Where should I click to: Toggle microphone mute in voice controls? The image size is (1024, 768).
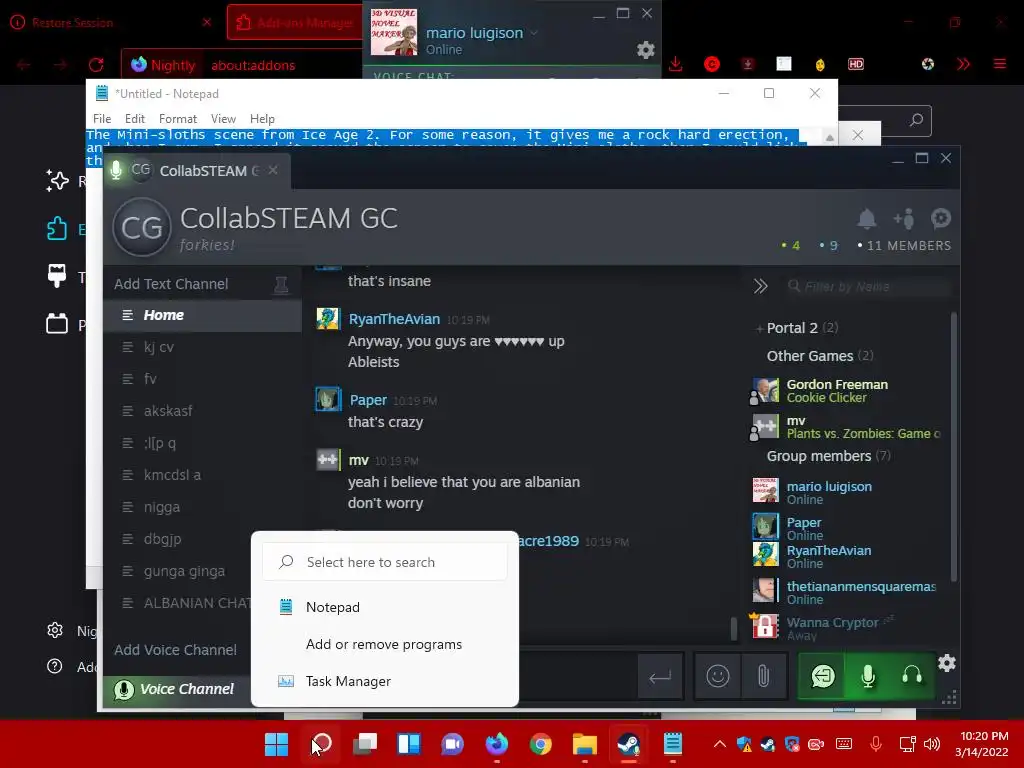point(867,676)
